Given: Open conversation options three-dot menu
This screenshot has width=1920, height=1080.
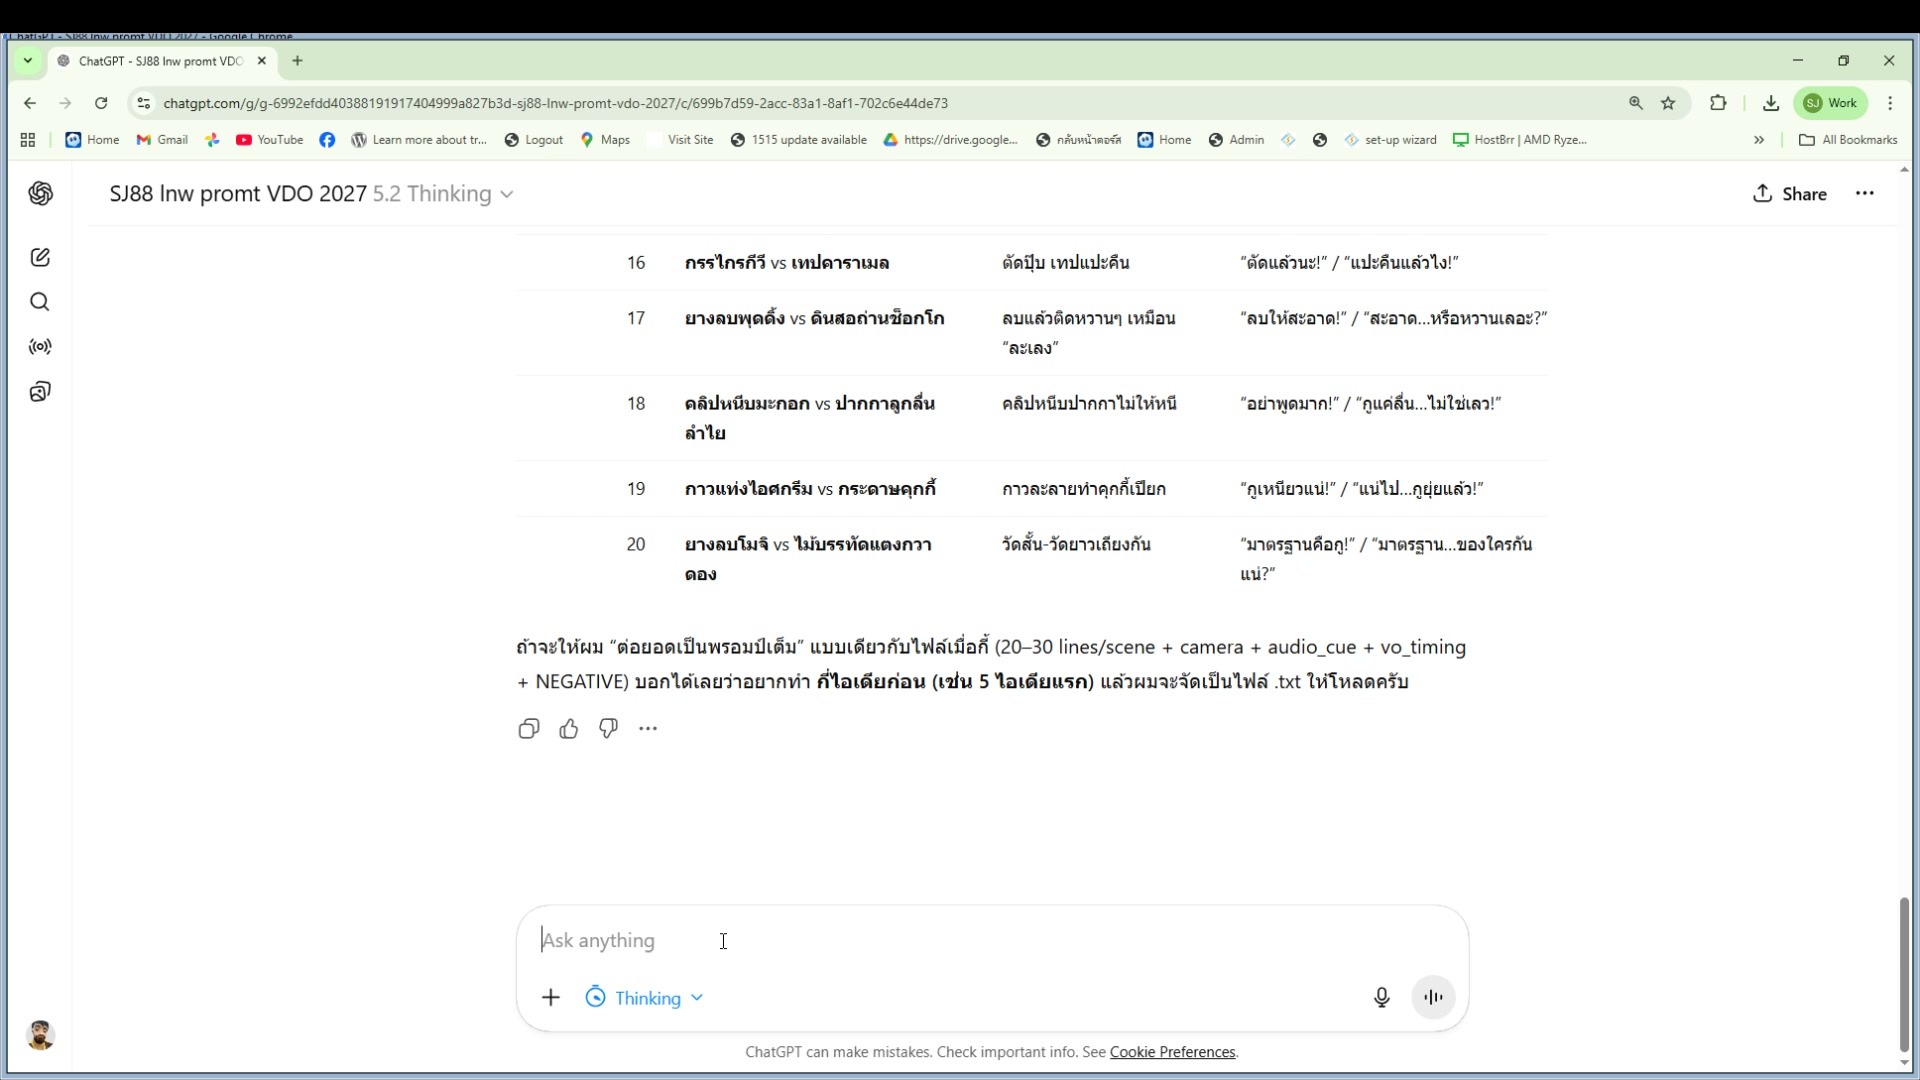Looking at the screenshot, I should 1865,194.
